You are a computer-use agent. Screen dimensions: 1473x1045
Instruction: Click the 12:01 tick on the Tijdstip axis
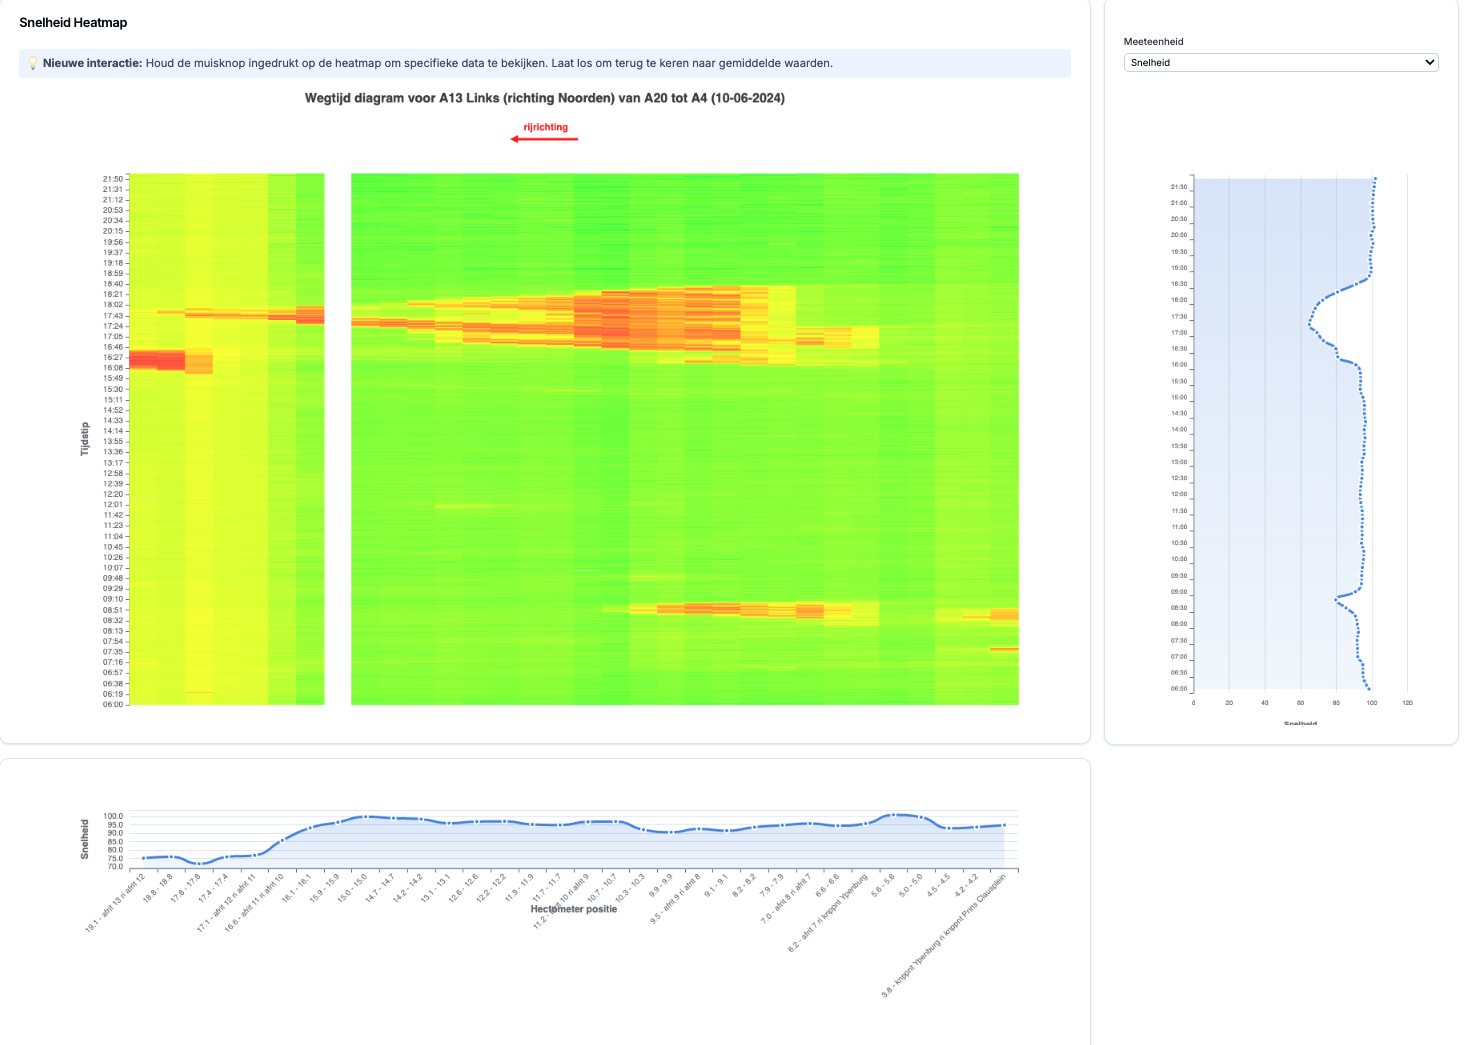click(x=113, y=505)
